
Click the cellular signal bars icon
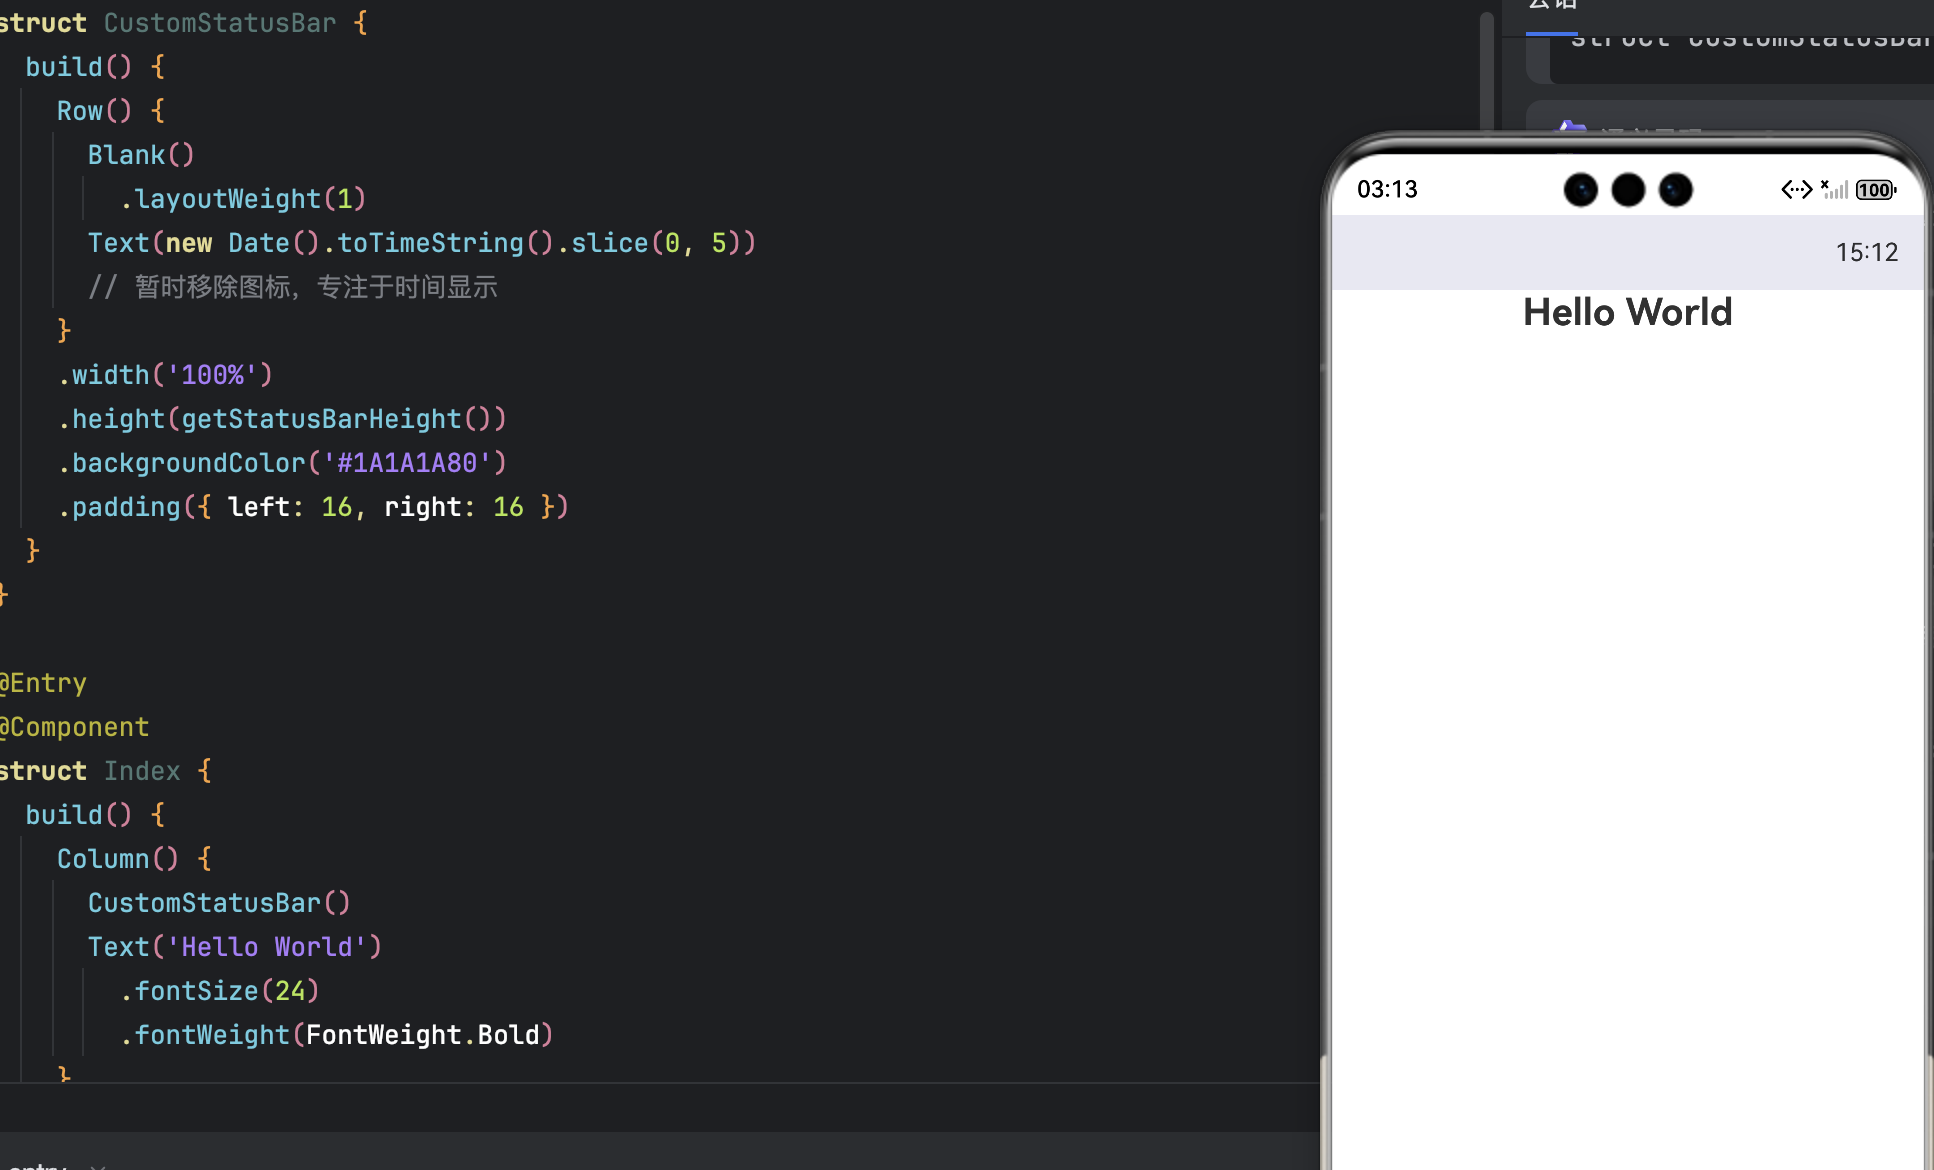tap(1835, 190)
